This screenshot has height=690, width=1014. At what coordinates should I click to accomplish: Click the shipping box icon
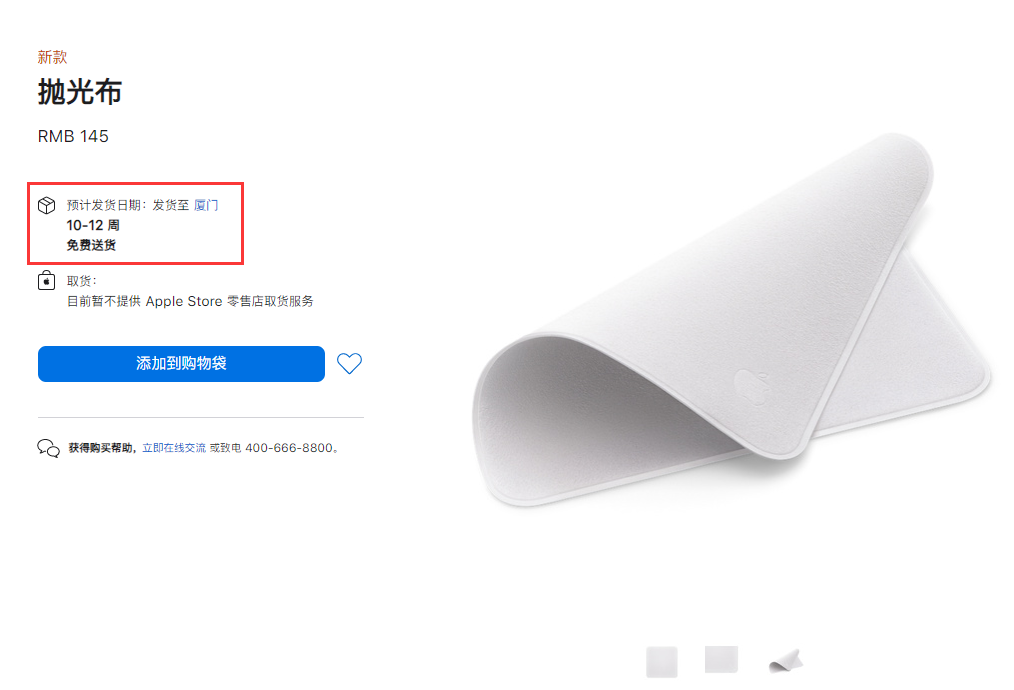(x=47, y=205)
